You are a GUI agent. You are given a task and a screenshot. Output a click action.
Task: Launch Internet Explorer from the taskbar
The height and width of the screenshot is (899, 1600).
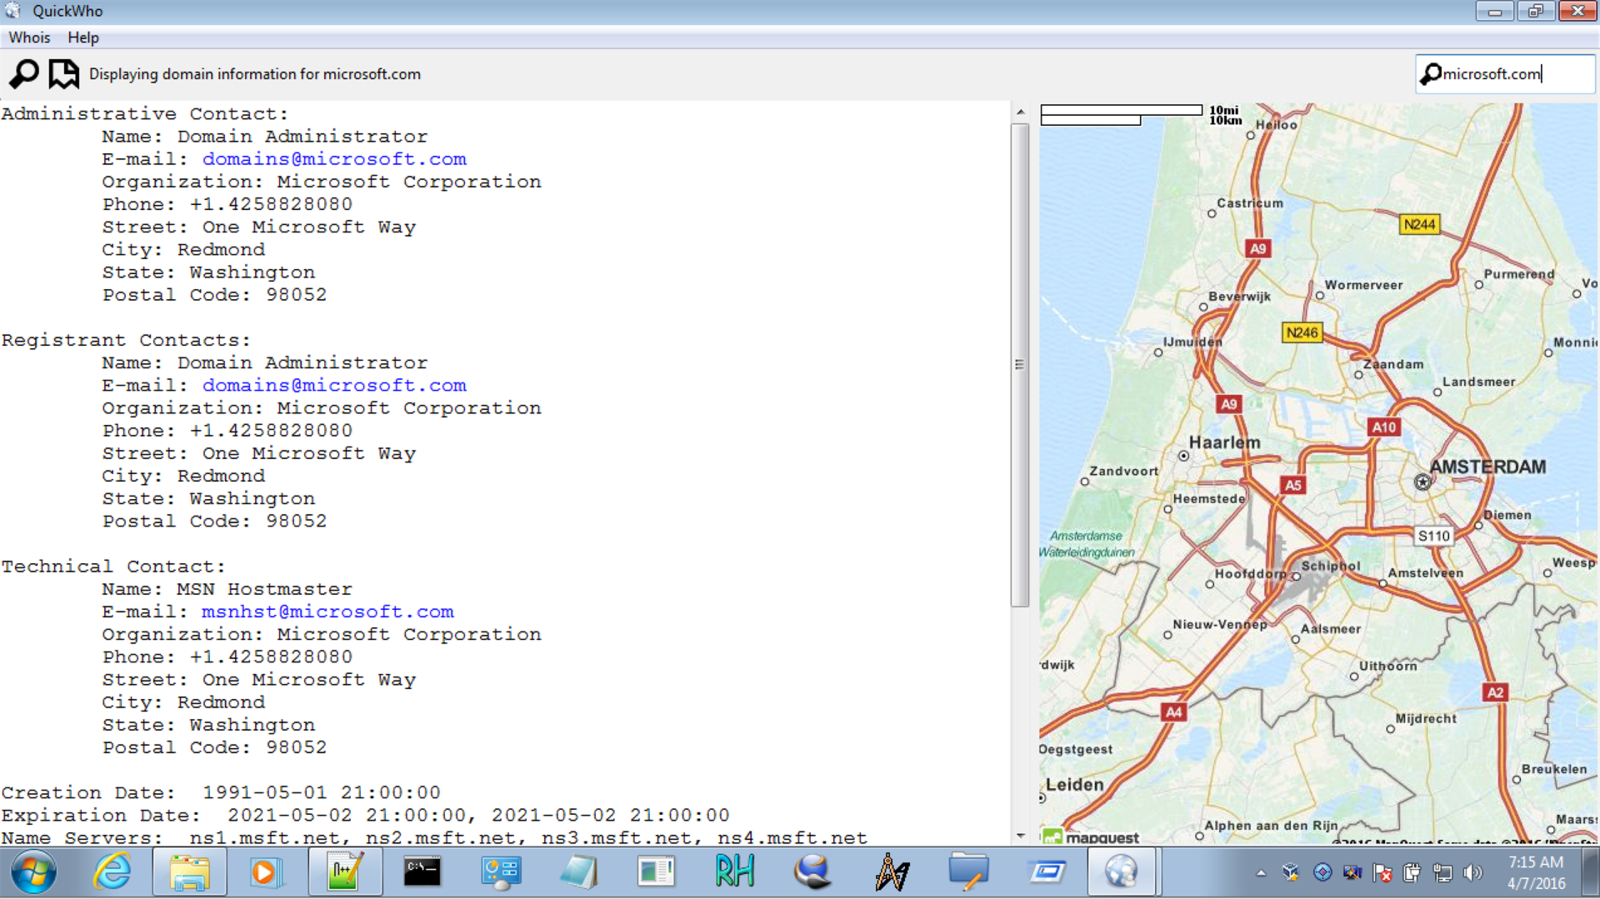pos(112,872)
